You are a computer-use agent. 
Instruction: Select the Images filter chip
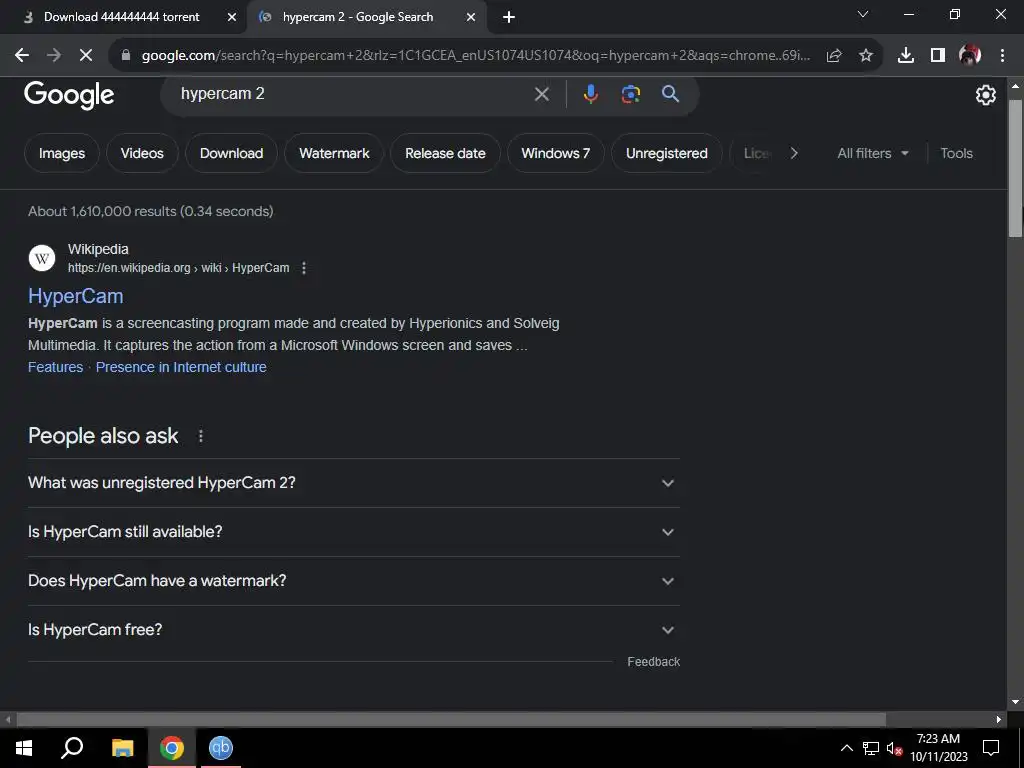tap(62, 153)
